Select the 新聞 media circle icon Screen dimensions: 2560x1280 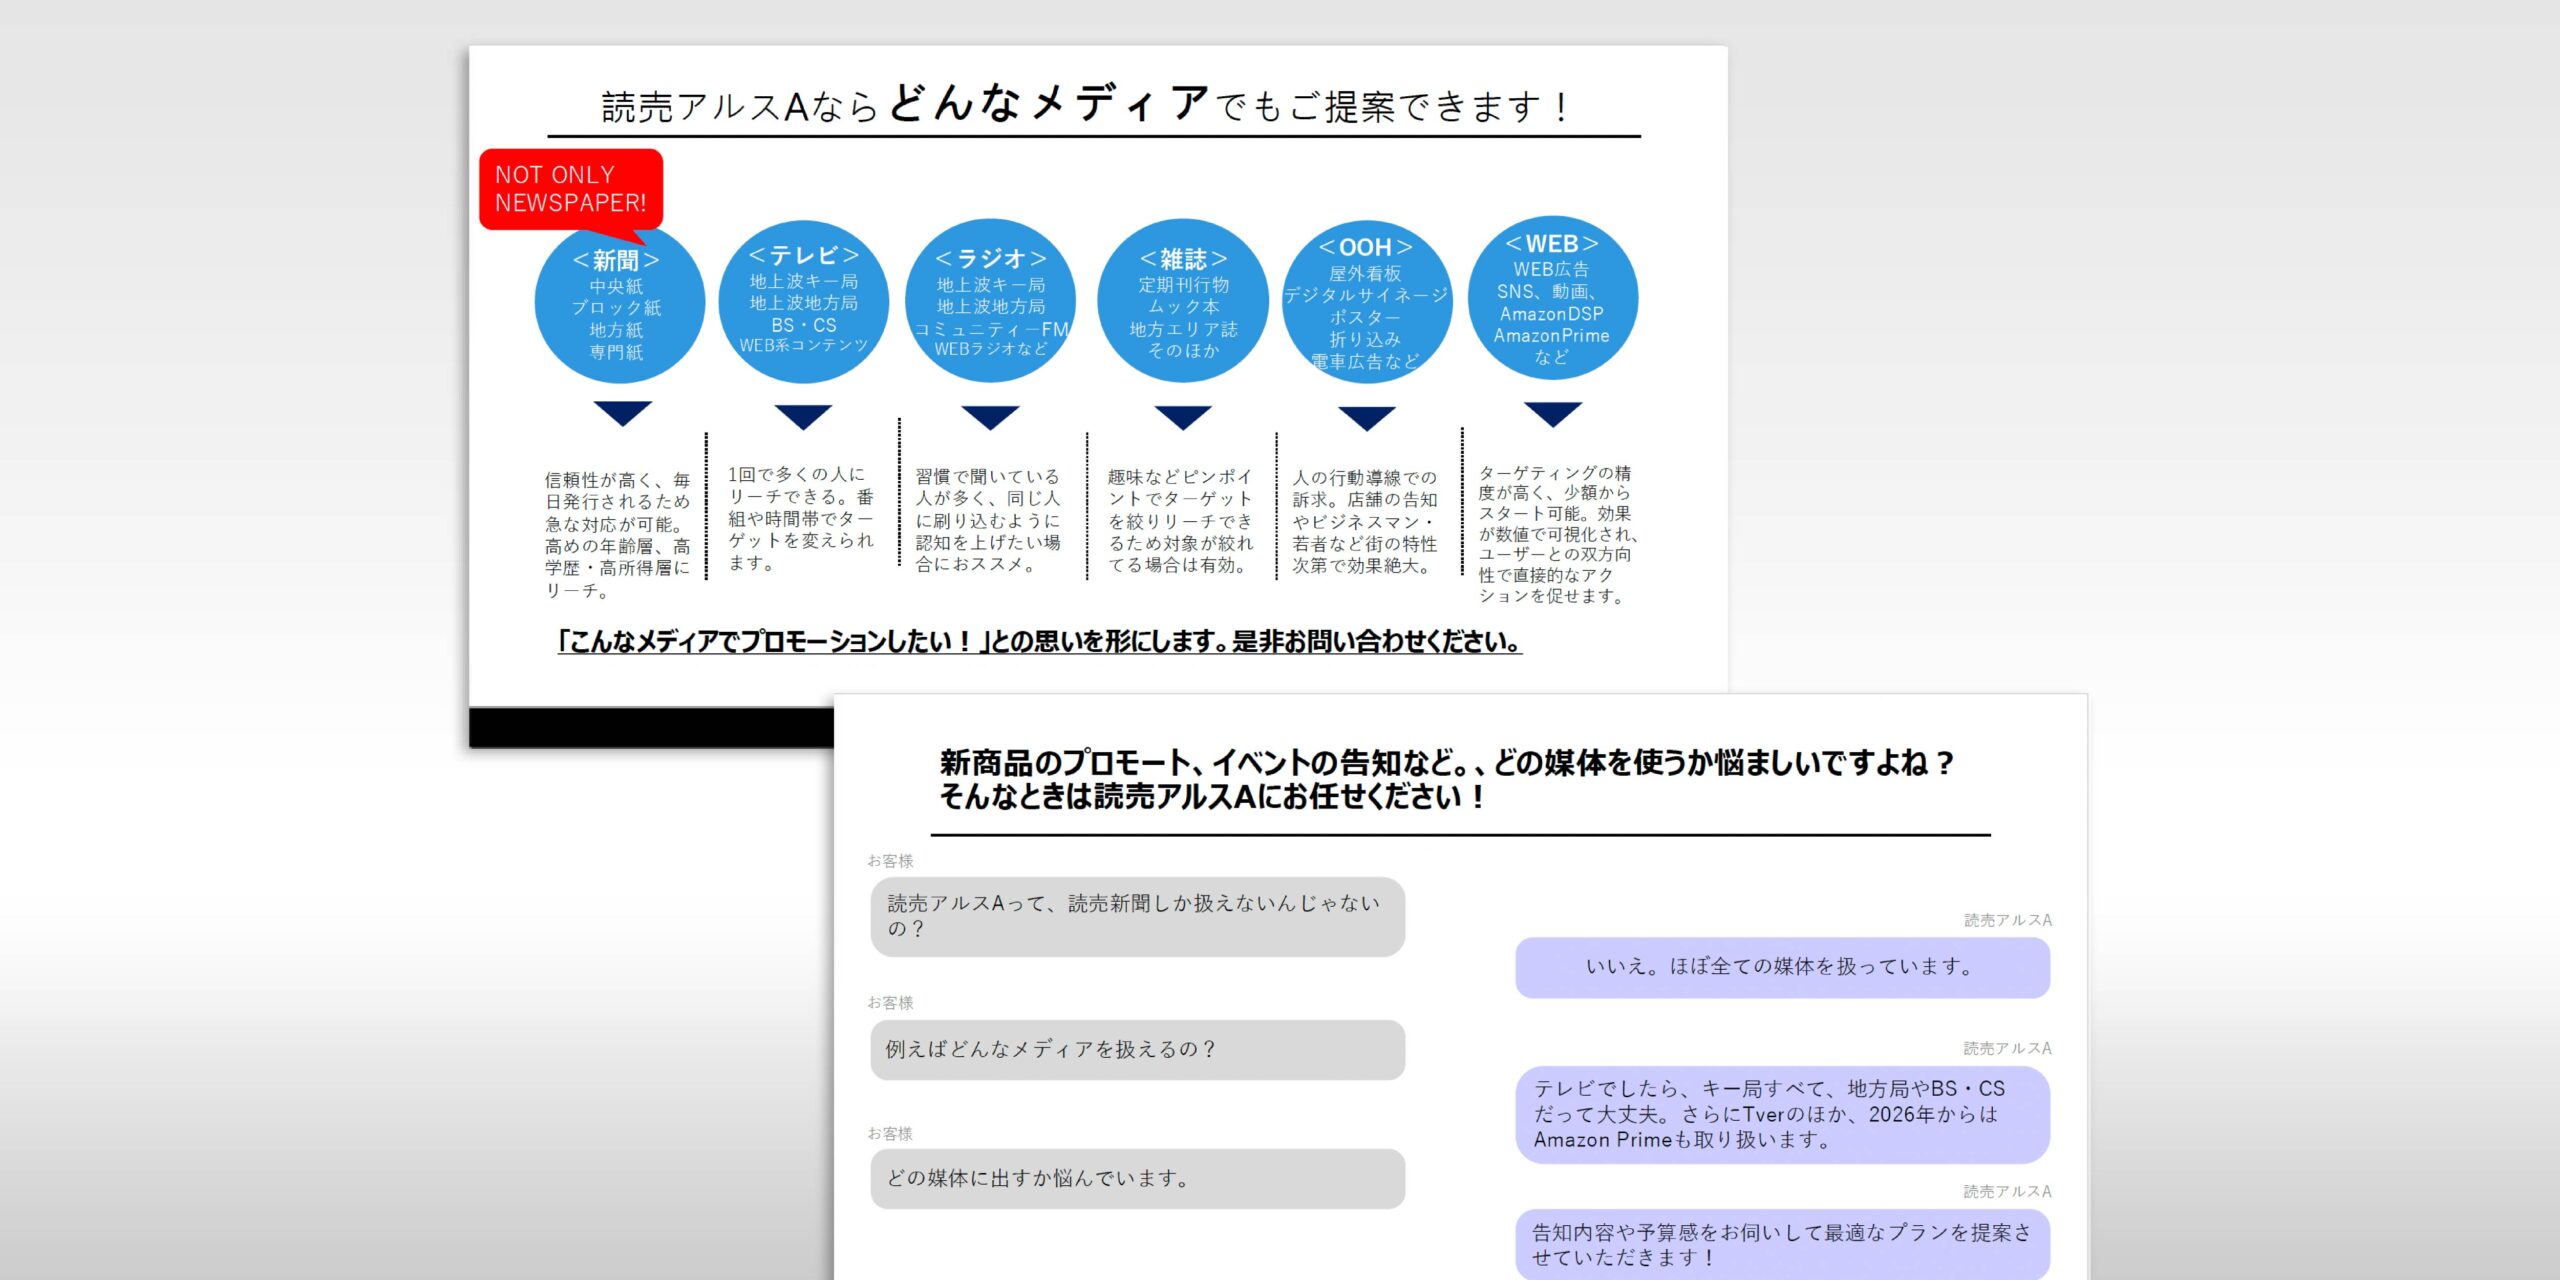[x=621, y=302]
